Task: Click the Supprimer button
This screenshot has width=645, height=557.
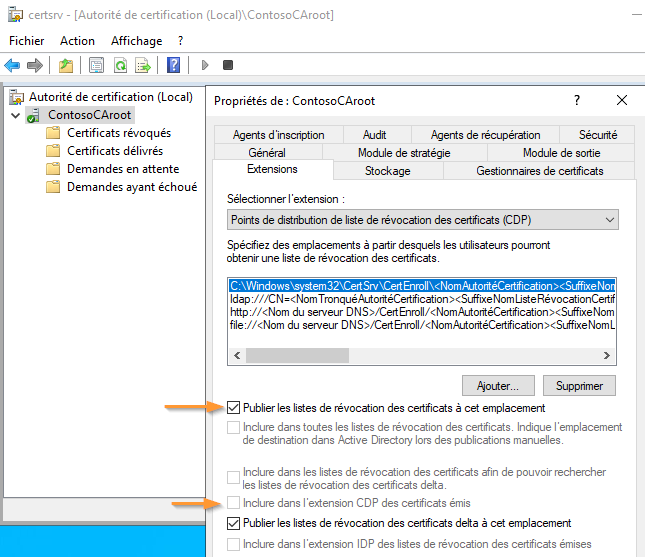Action: point(579,386)
